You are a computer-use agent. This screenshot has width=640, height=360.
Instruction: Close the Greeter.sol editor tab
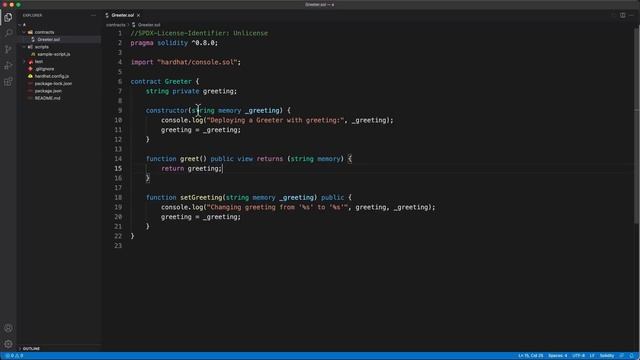click(x=138, y=16)
